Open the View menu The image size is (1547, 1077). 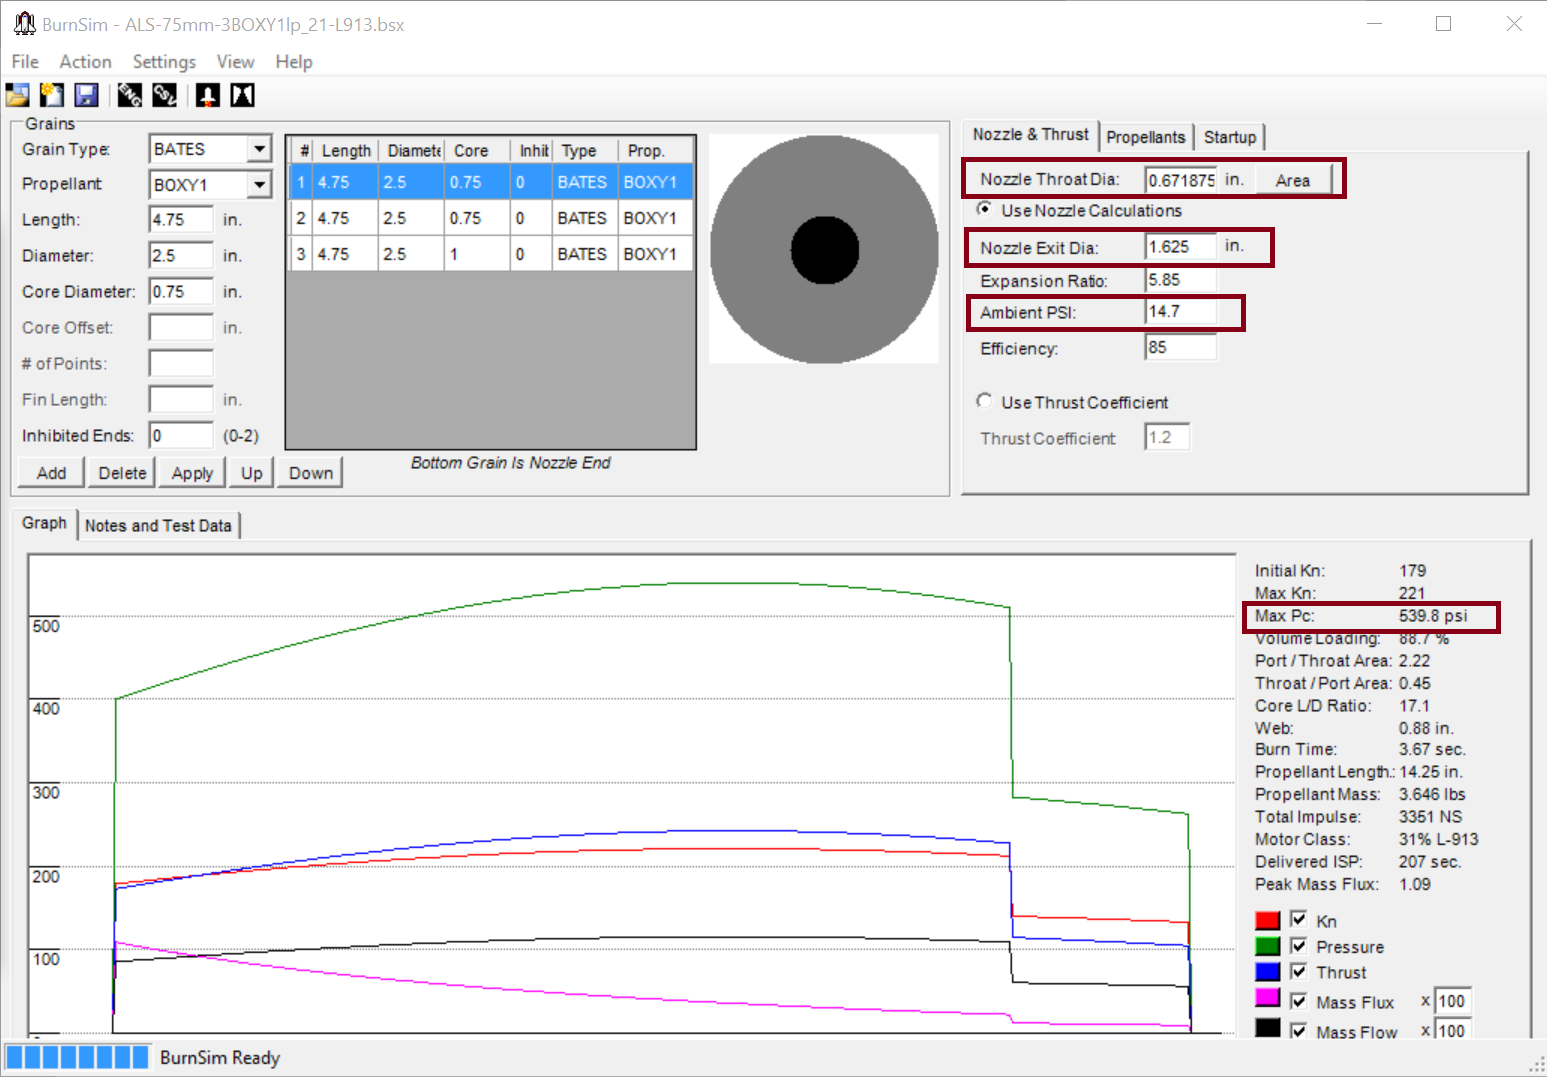tap(236, 62)
